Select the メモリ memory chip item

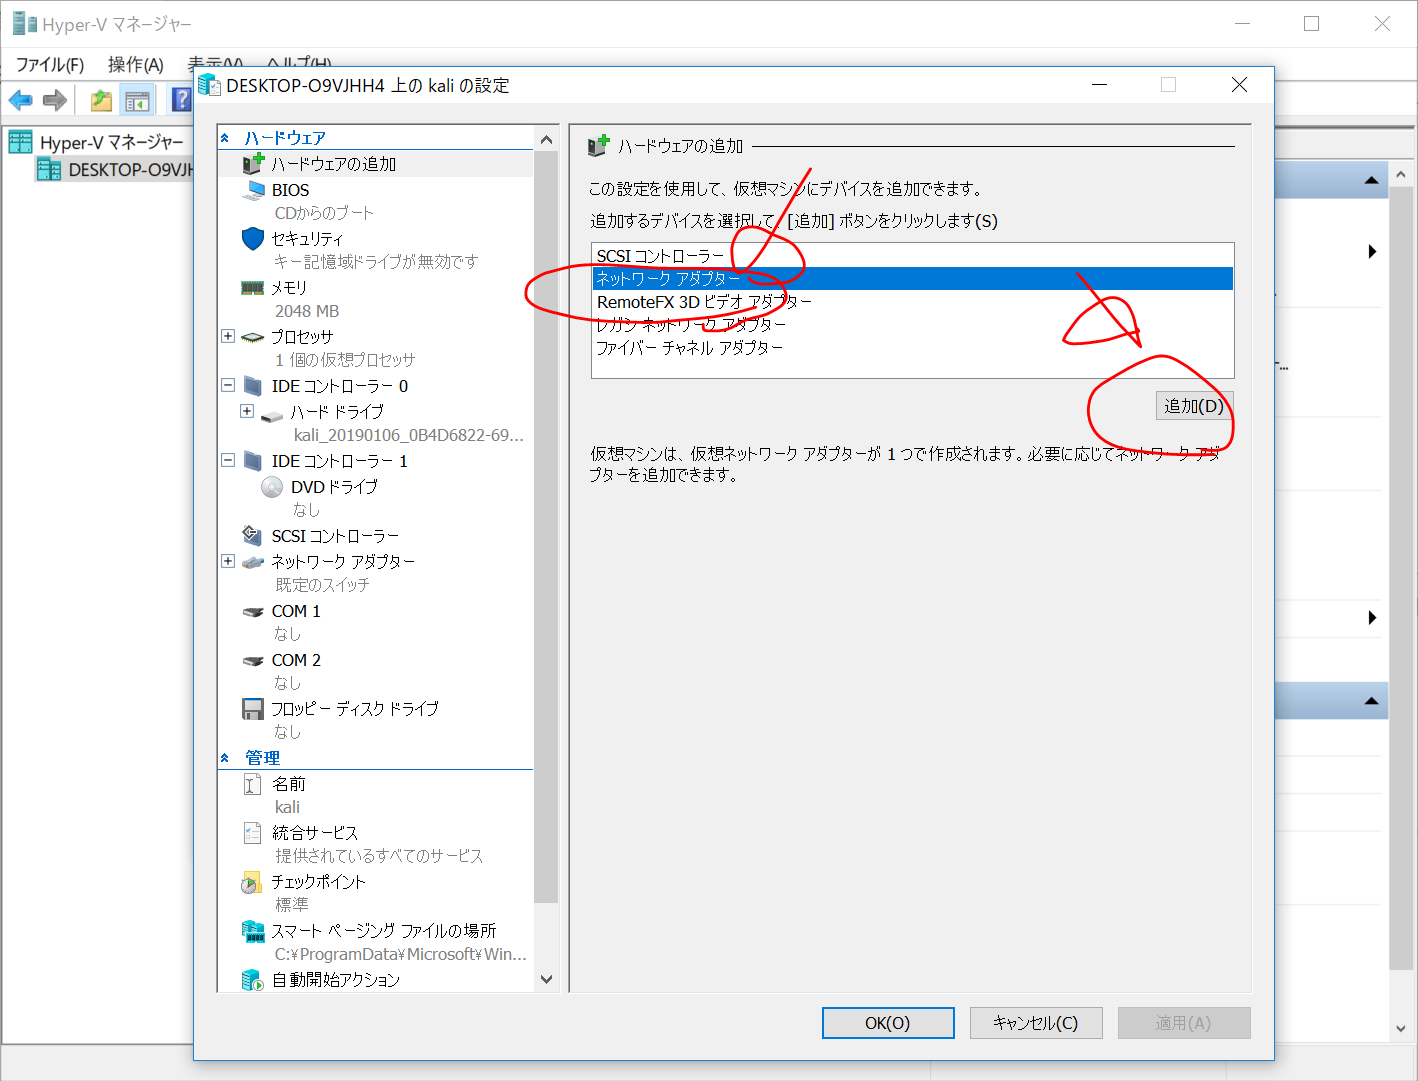click(253, 288)
